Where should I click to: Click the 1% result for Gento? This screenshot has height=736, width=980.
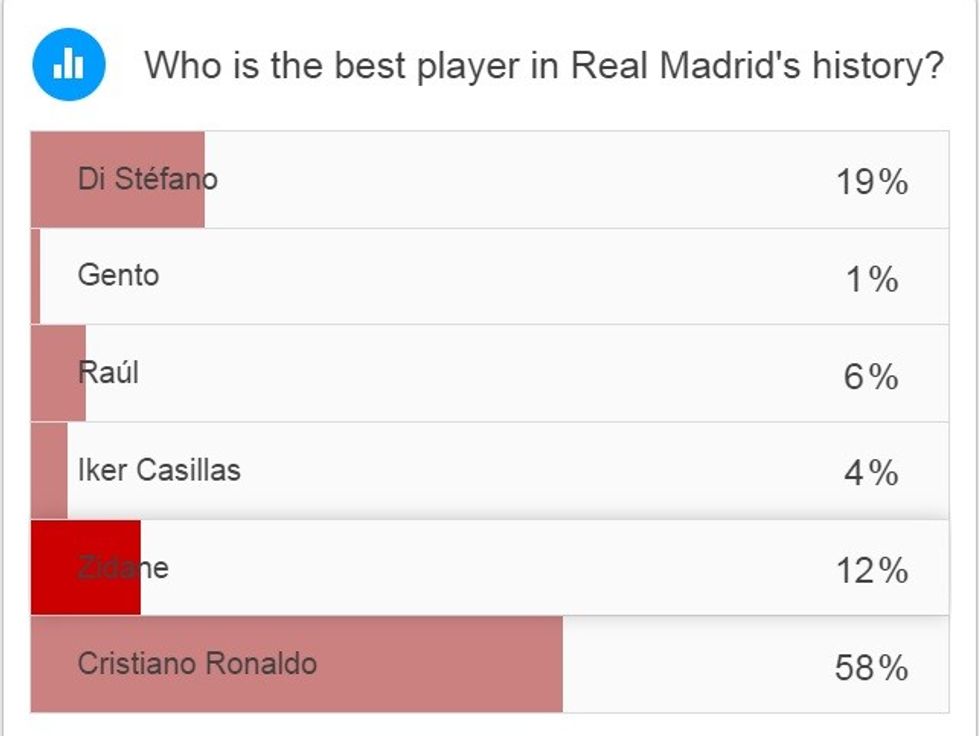coord(871,280)
